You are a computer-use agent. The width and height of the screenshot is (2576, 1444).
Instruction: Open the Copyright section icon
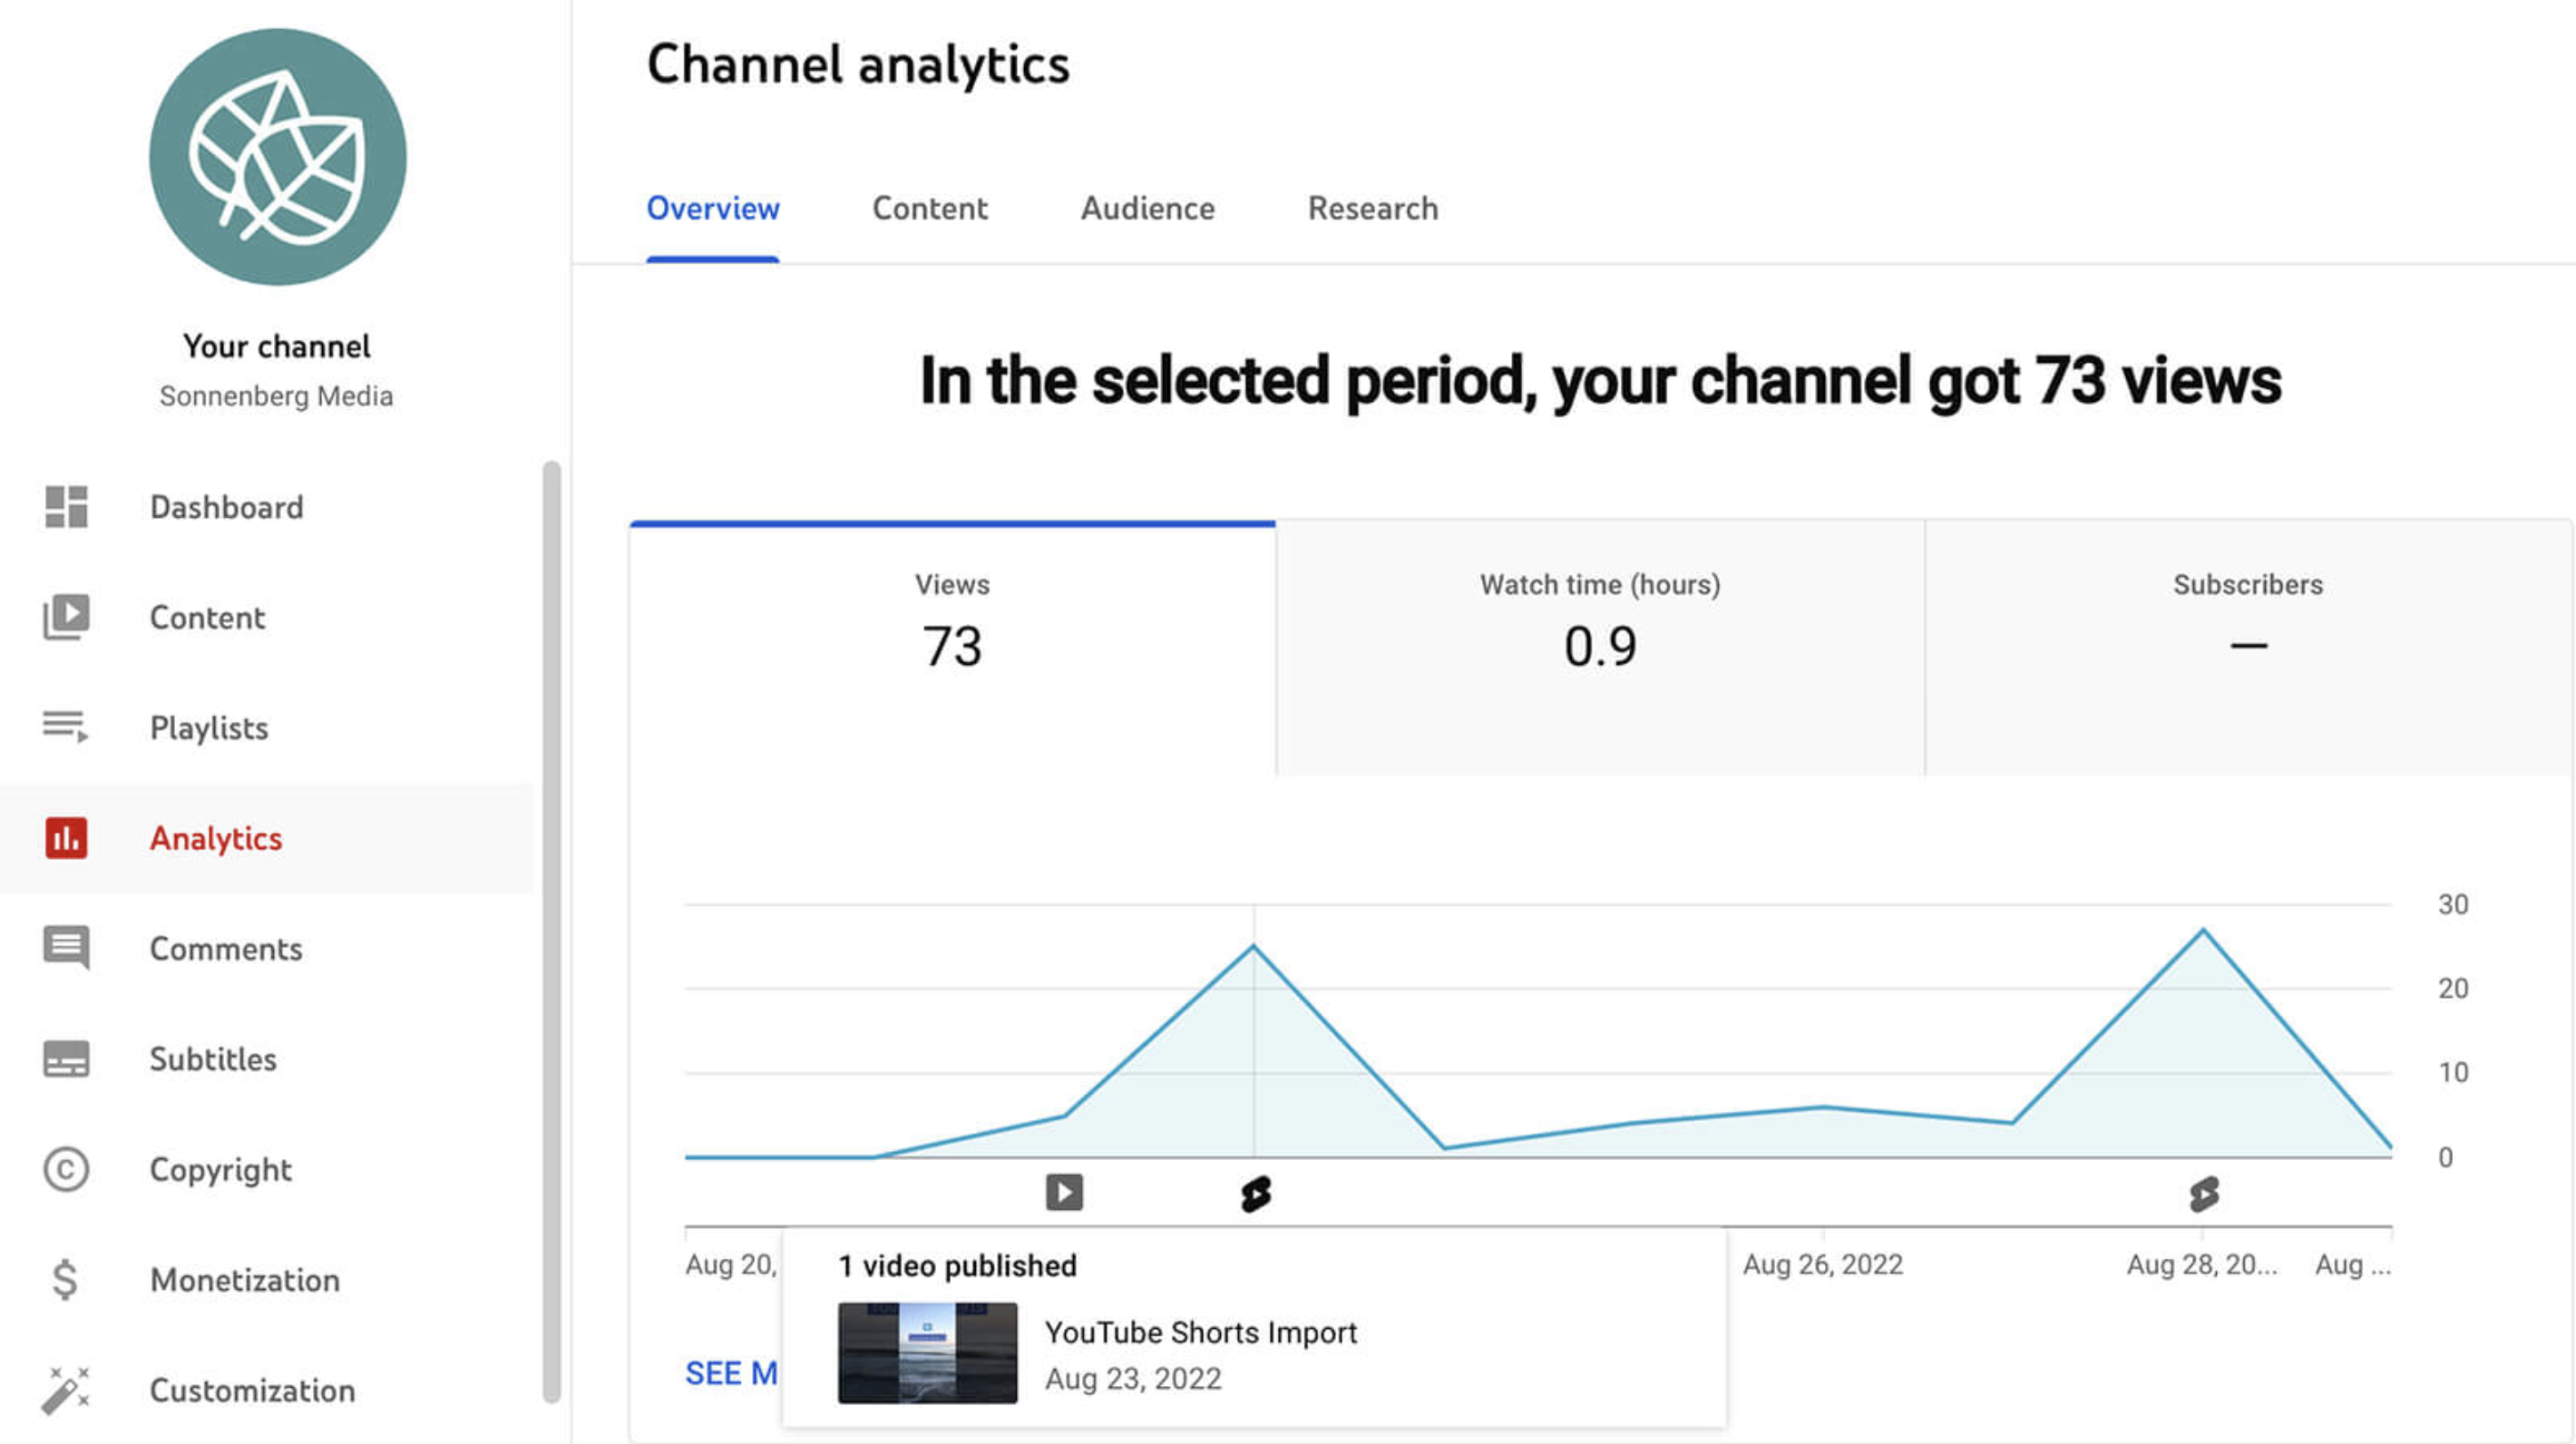click(x=64, y=1169)
